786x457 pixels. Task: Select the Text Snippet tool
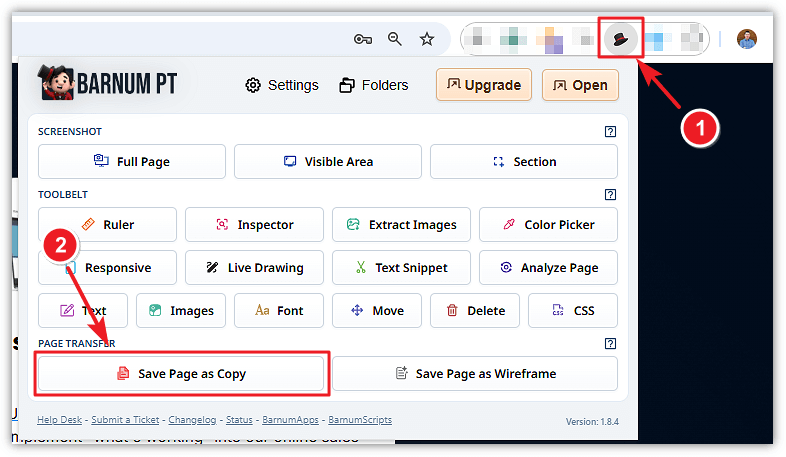tap(401, 268)
